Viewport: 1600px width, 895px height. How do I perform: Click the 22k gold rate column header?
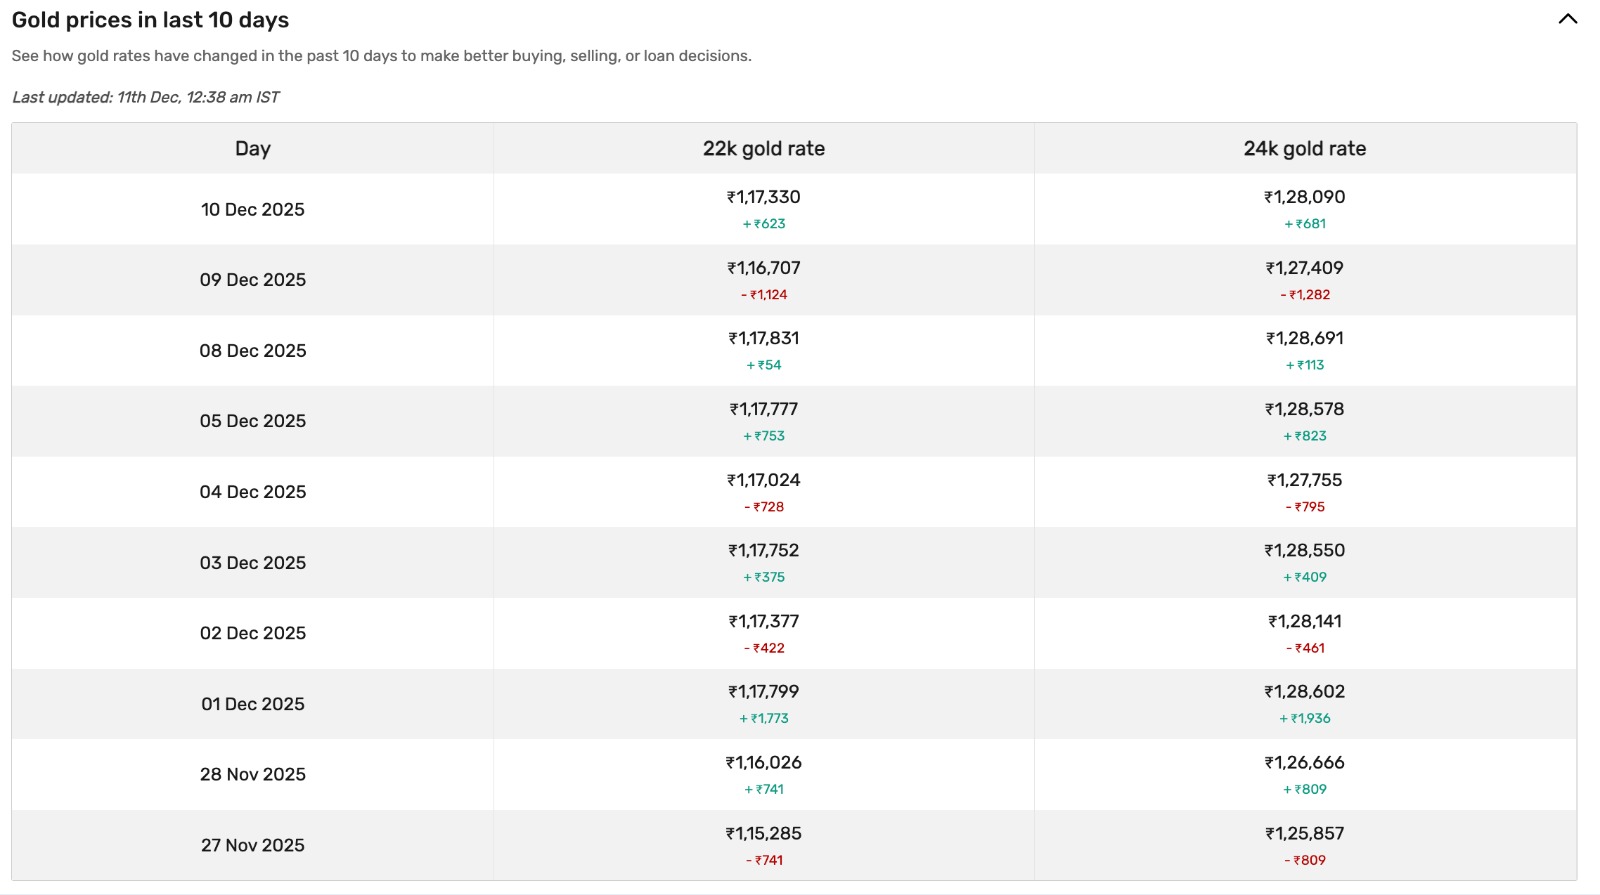pos(763,149)
